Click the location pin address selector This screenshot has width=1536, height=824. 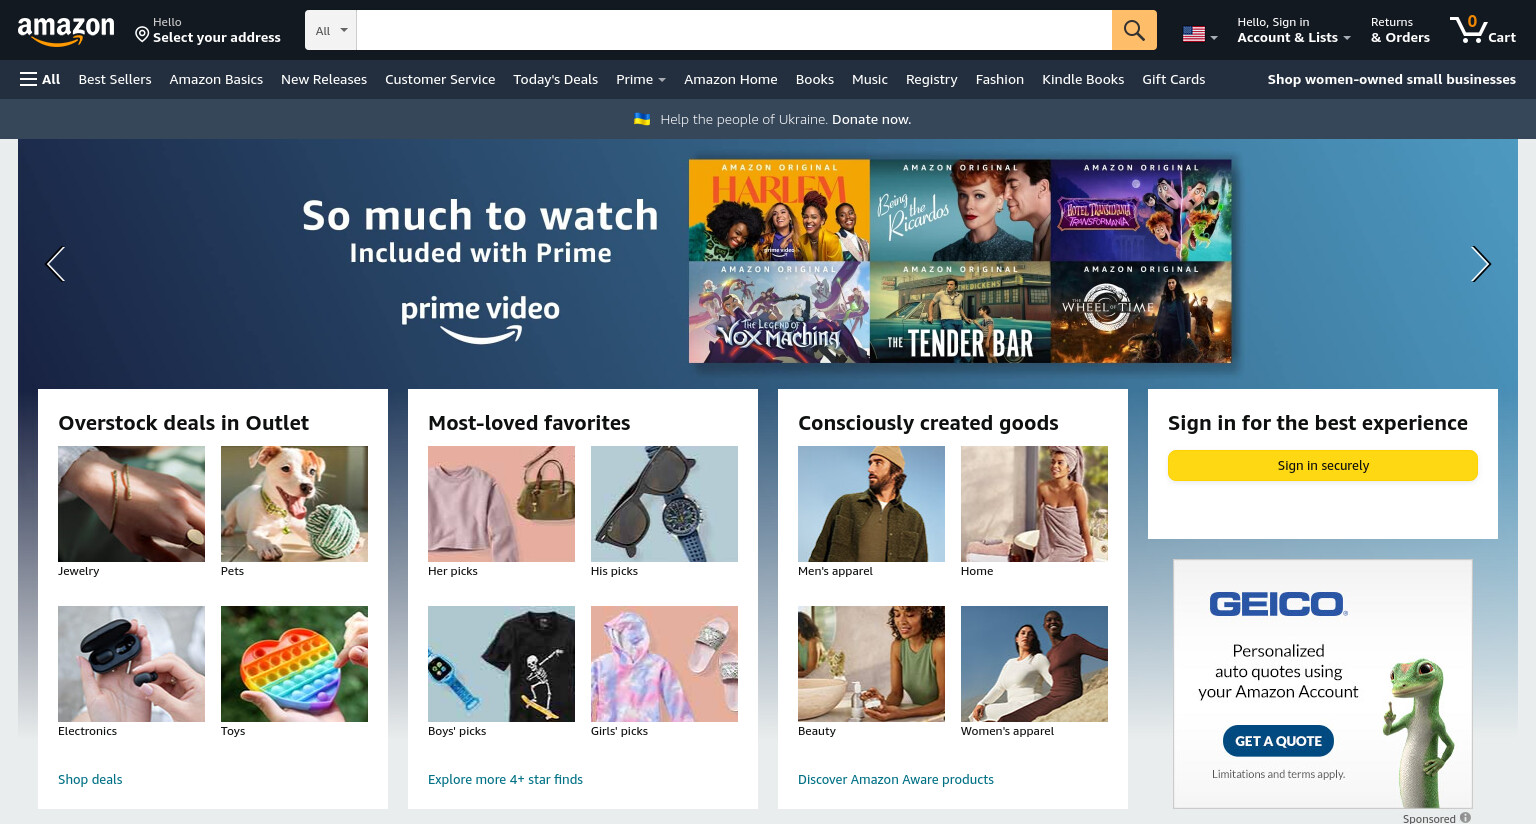point(208,30)
